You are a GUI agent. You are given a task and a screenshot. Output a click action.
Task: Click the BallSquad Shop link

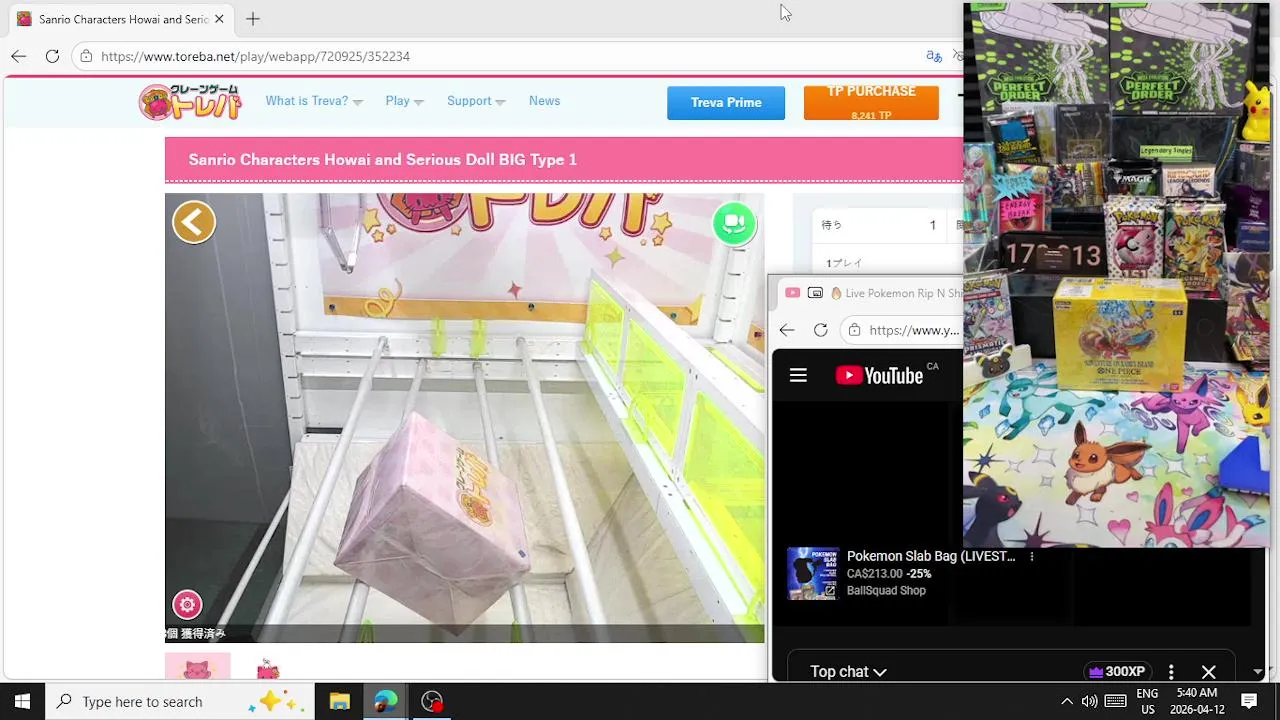886,591
